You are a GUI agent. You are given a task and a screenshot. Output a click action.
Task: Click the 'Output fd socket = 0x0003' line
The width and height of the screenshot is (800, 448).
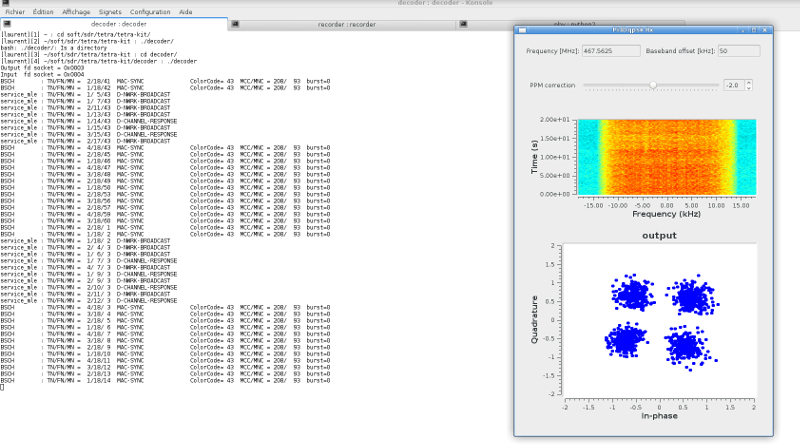click(42, 68)
